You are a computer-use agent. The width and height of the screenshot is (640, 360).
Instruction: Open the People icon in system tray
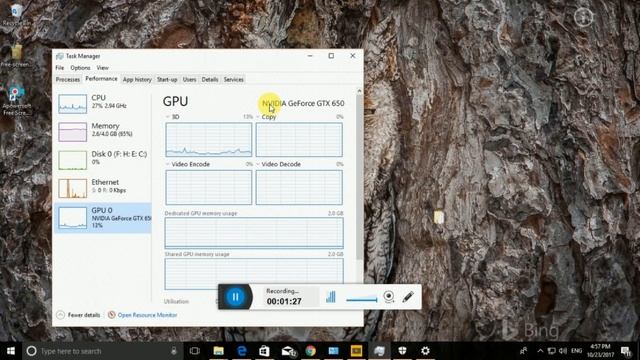point(524,351)
